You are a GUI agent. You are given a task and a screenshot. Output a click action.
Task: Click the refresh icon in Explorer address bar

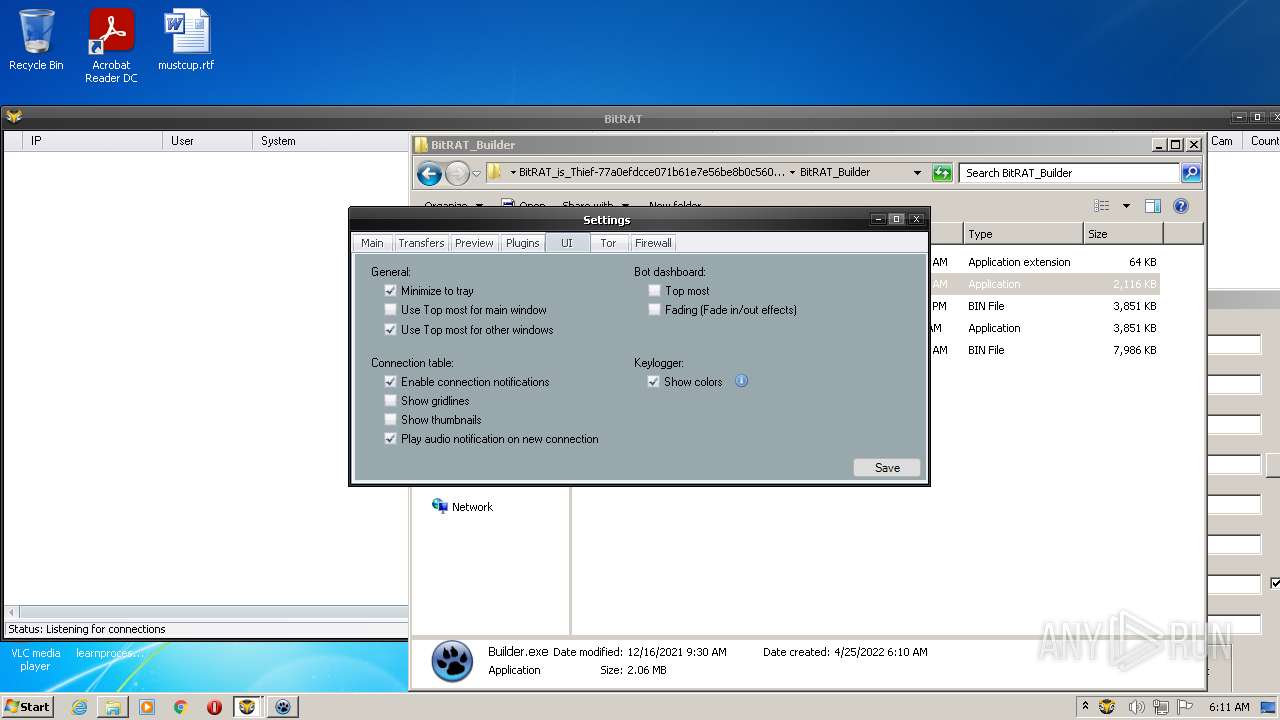(x=942, y=173)
